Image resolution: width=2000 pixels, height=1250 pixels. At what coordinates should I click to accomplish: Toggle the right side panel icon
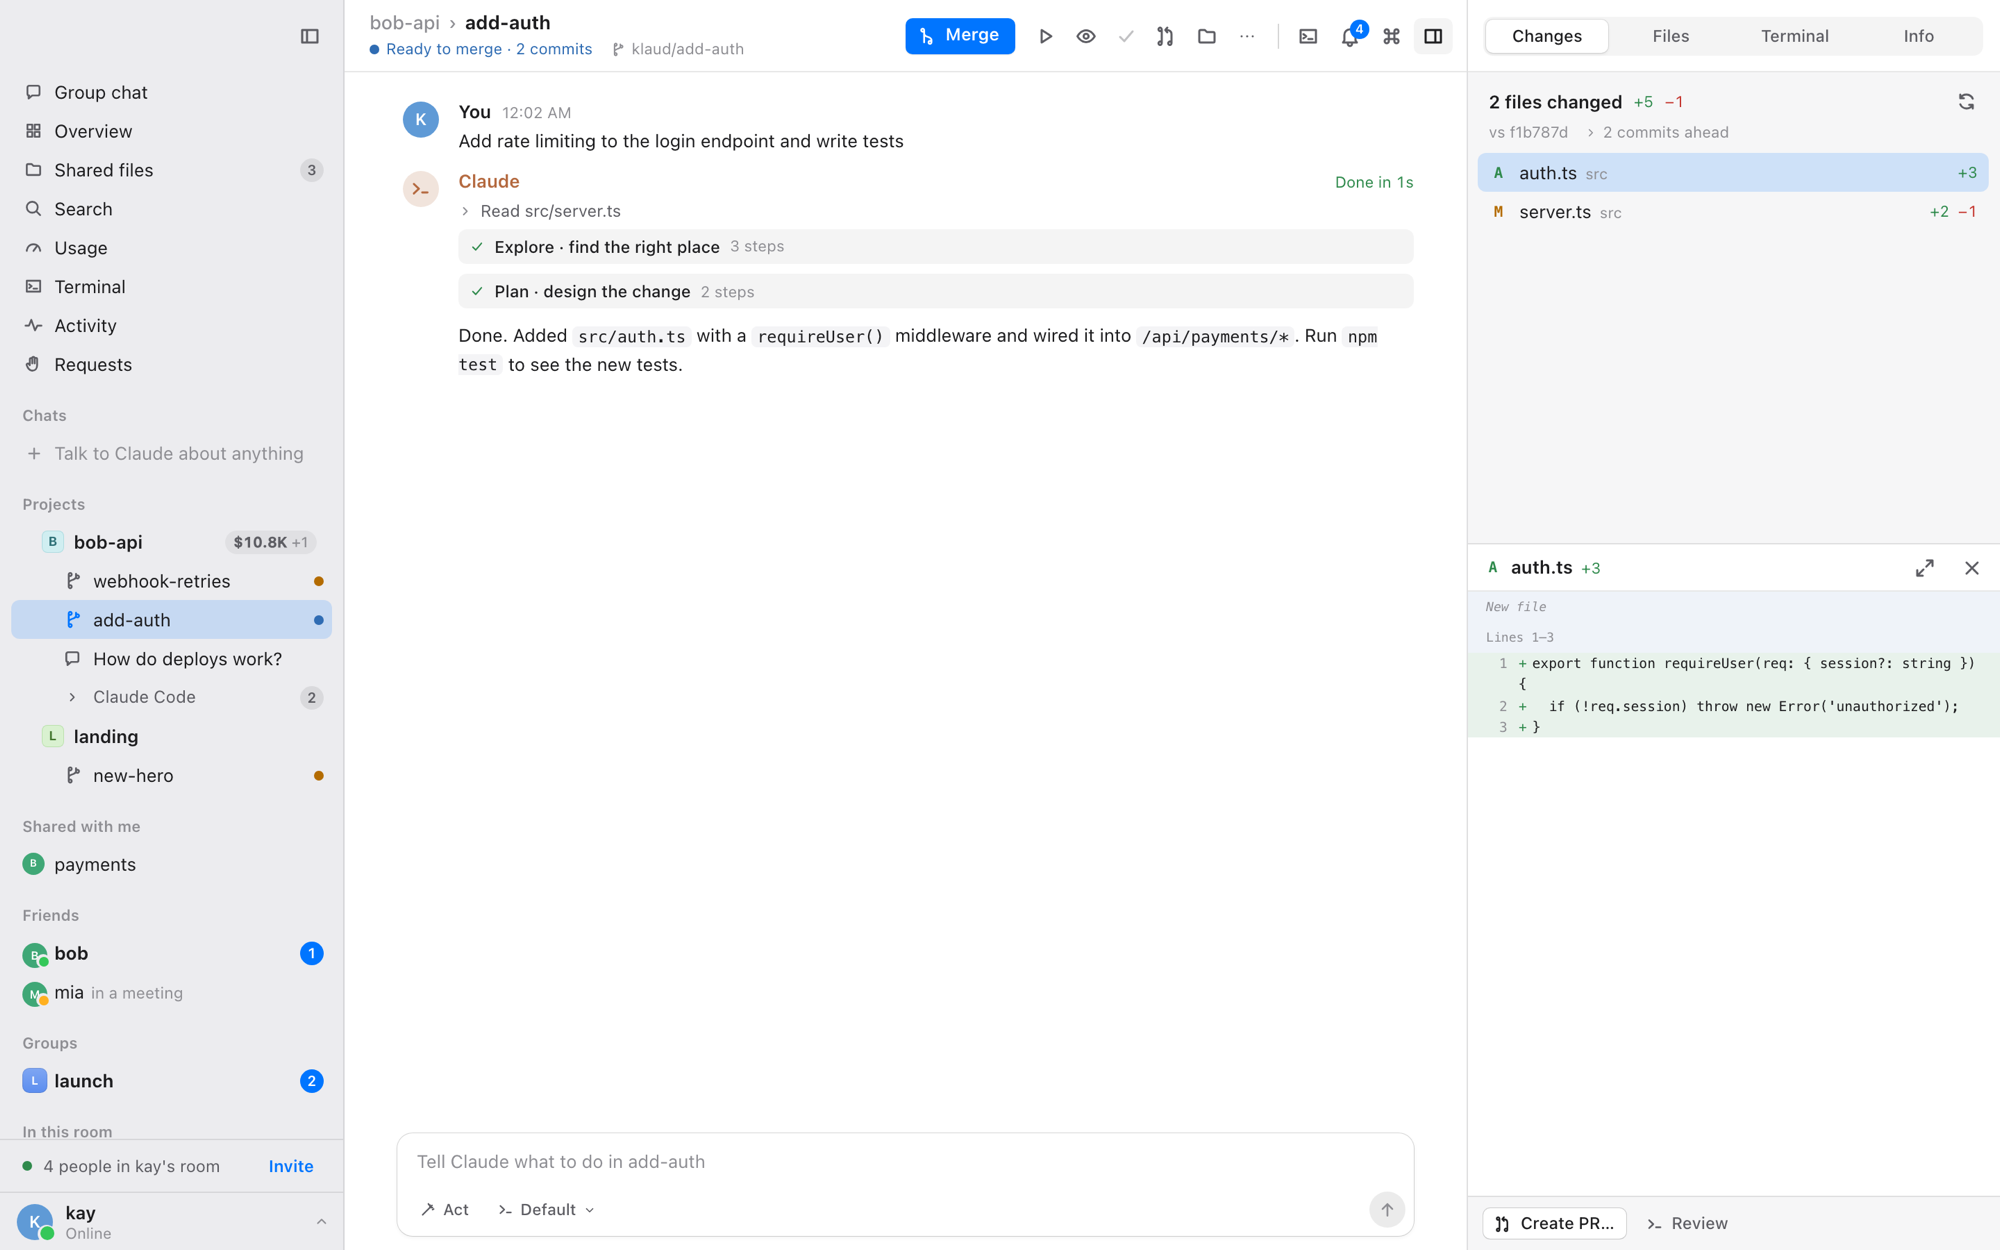(x=1433, y=36)
